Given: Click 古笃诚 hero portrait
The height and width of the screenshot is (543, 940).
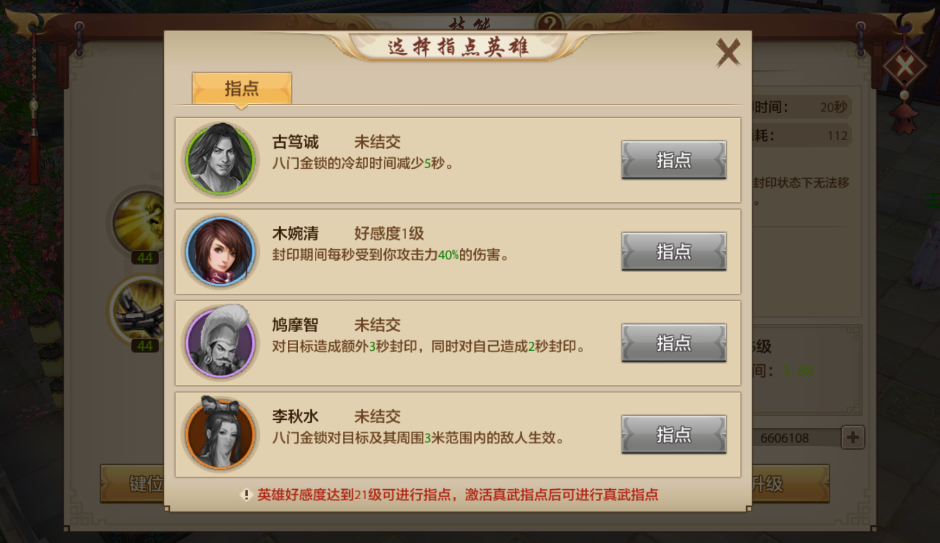Looking at the screenshot, I should click(220, 159).
